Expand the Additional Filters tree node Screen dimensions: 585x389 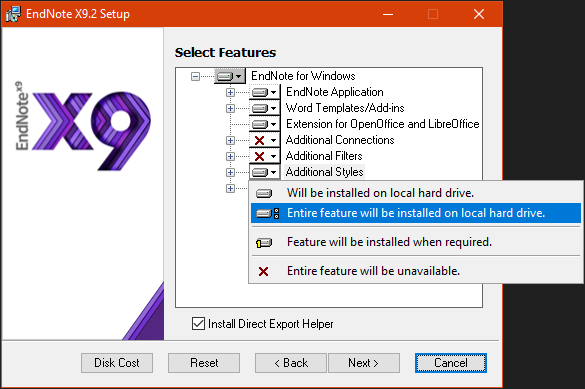[x=230, y=157]
